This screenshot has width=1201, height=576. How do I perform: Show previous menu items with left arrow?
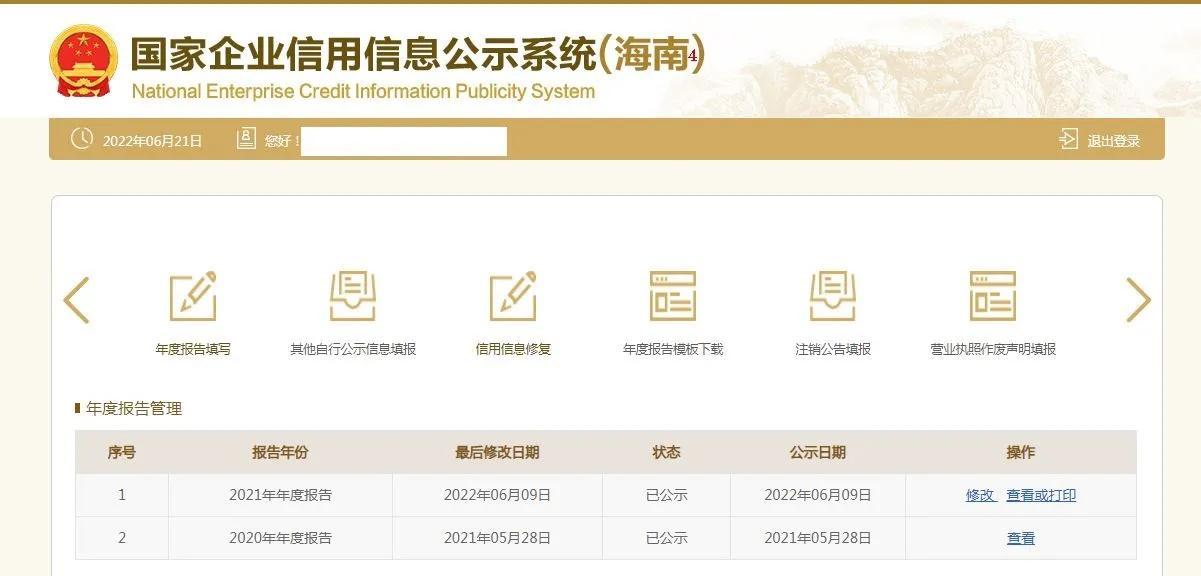pos(77,300)
